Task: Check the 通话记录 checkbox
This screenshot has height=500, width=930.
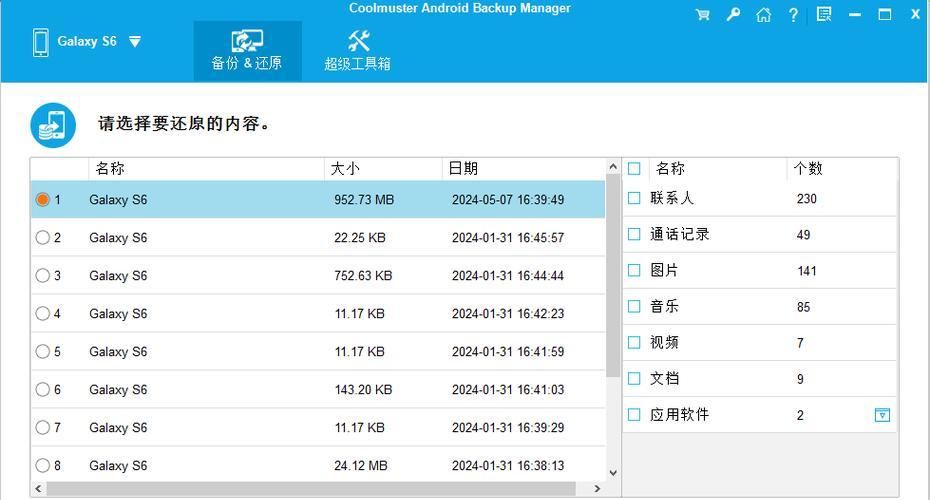Action: pos(634,234)
